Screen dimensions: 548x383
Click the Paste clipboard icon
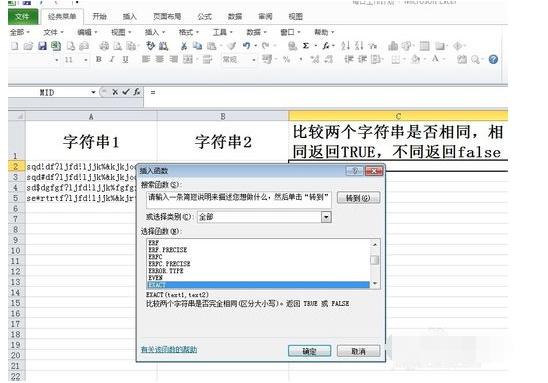point(211,46)
